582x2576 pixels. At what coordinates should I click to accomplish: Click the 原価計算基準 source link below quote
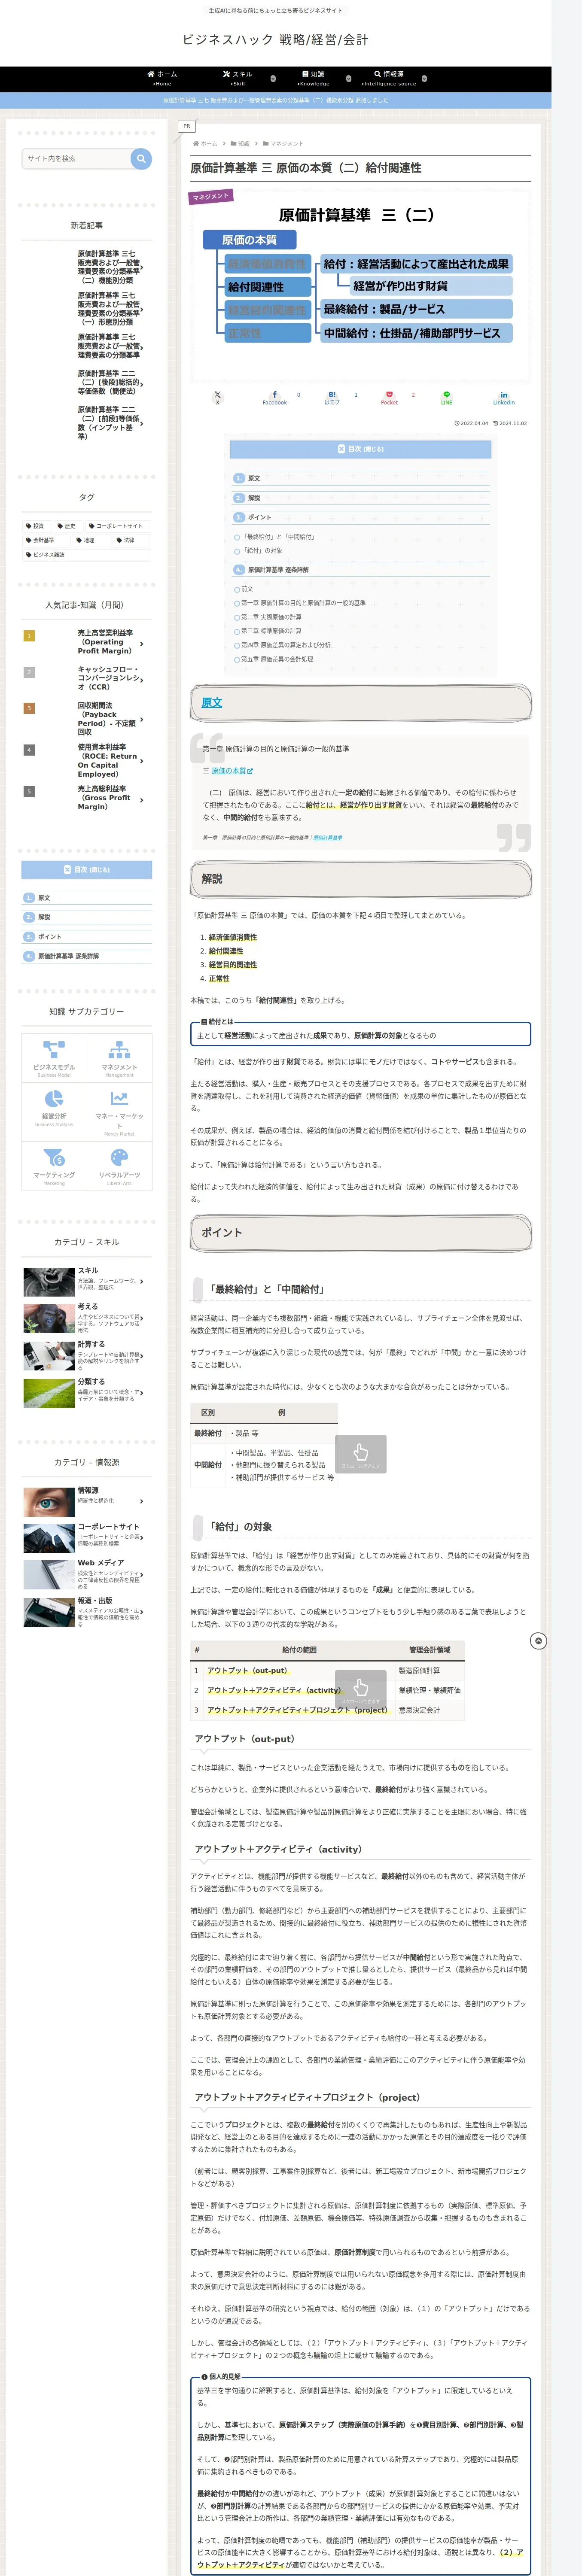point(327,838)
